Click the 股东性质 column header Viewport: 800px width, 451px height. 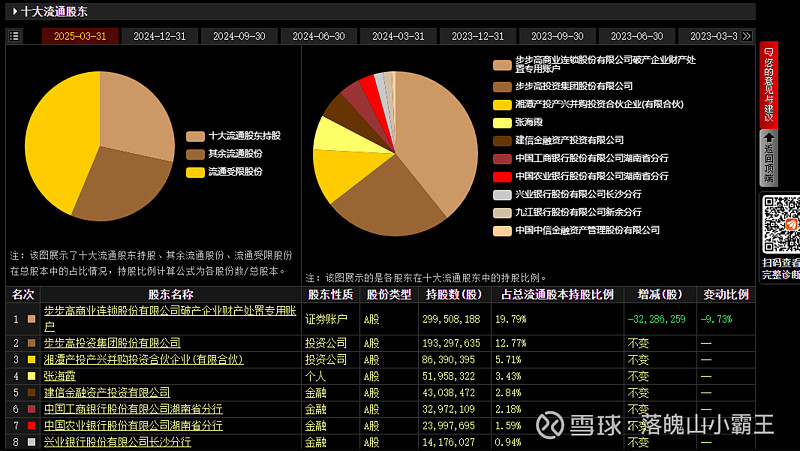331,294
